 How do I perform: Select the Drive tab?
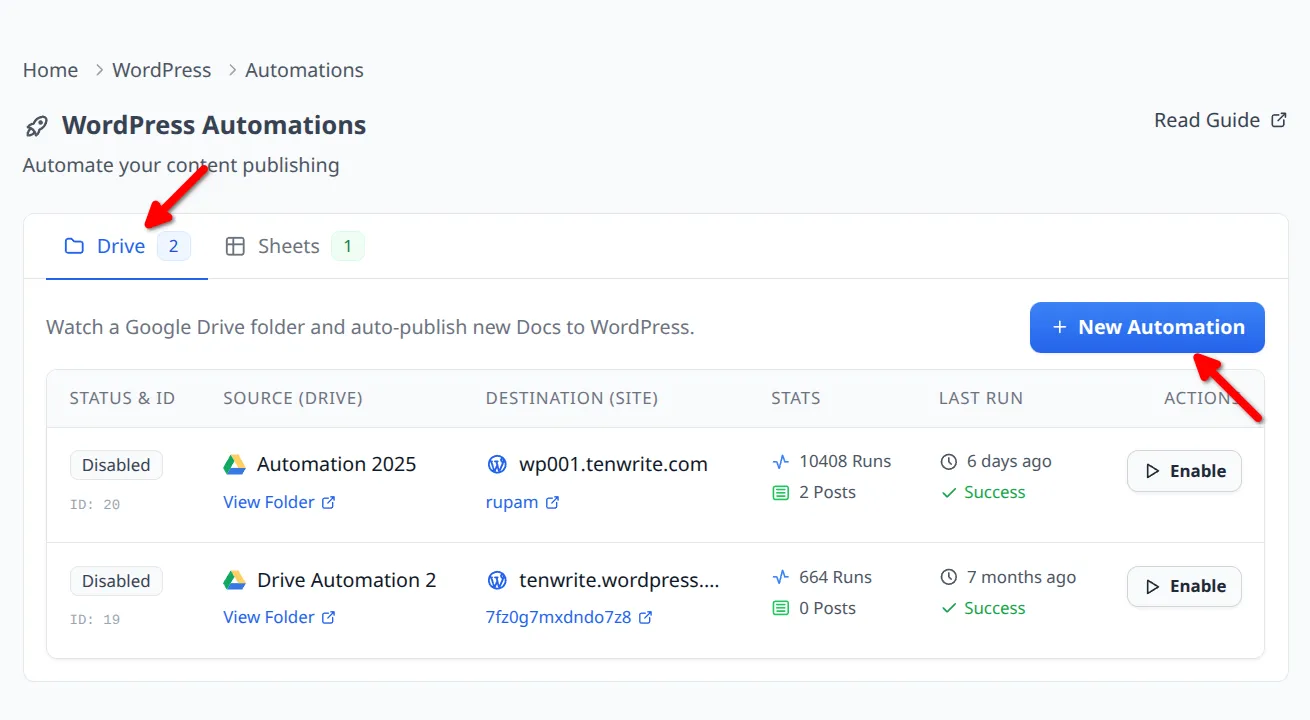(119, 245)
